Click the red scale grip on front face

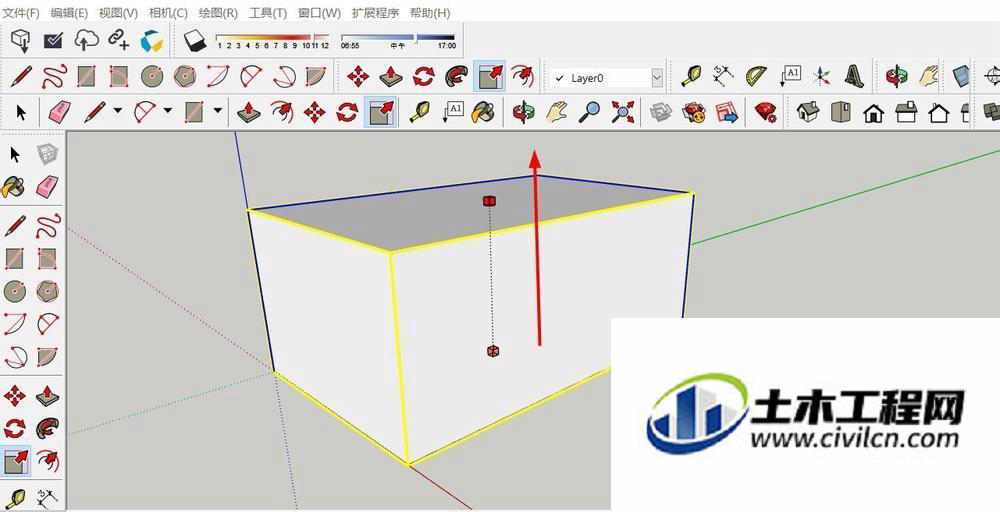point(492,351)
